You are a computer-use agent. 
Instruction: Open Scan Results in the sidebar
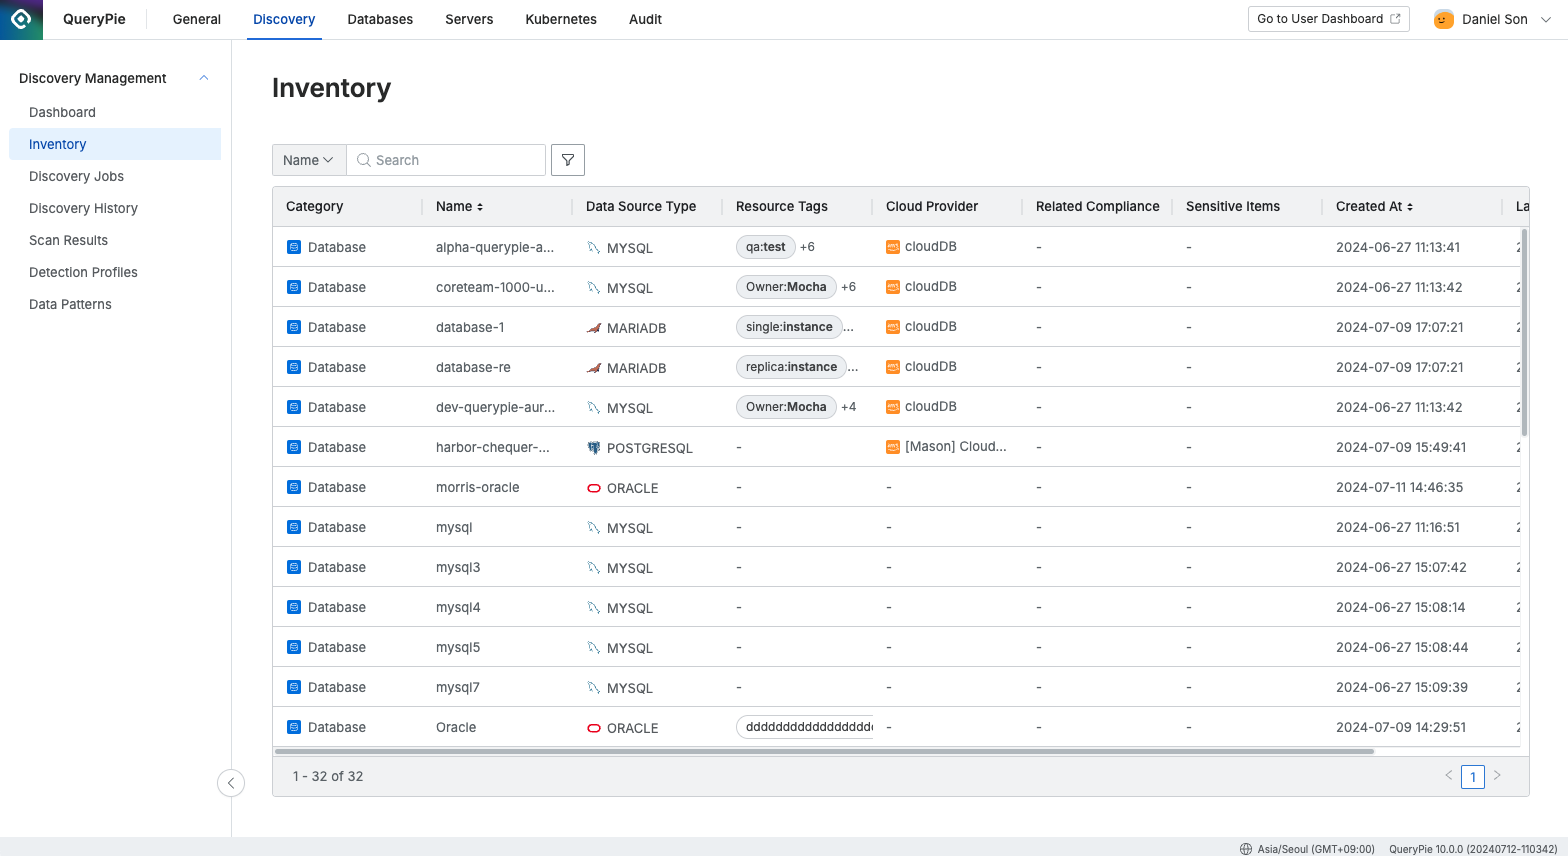(68, 240)
